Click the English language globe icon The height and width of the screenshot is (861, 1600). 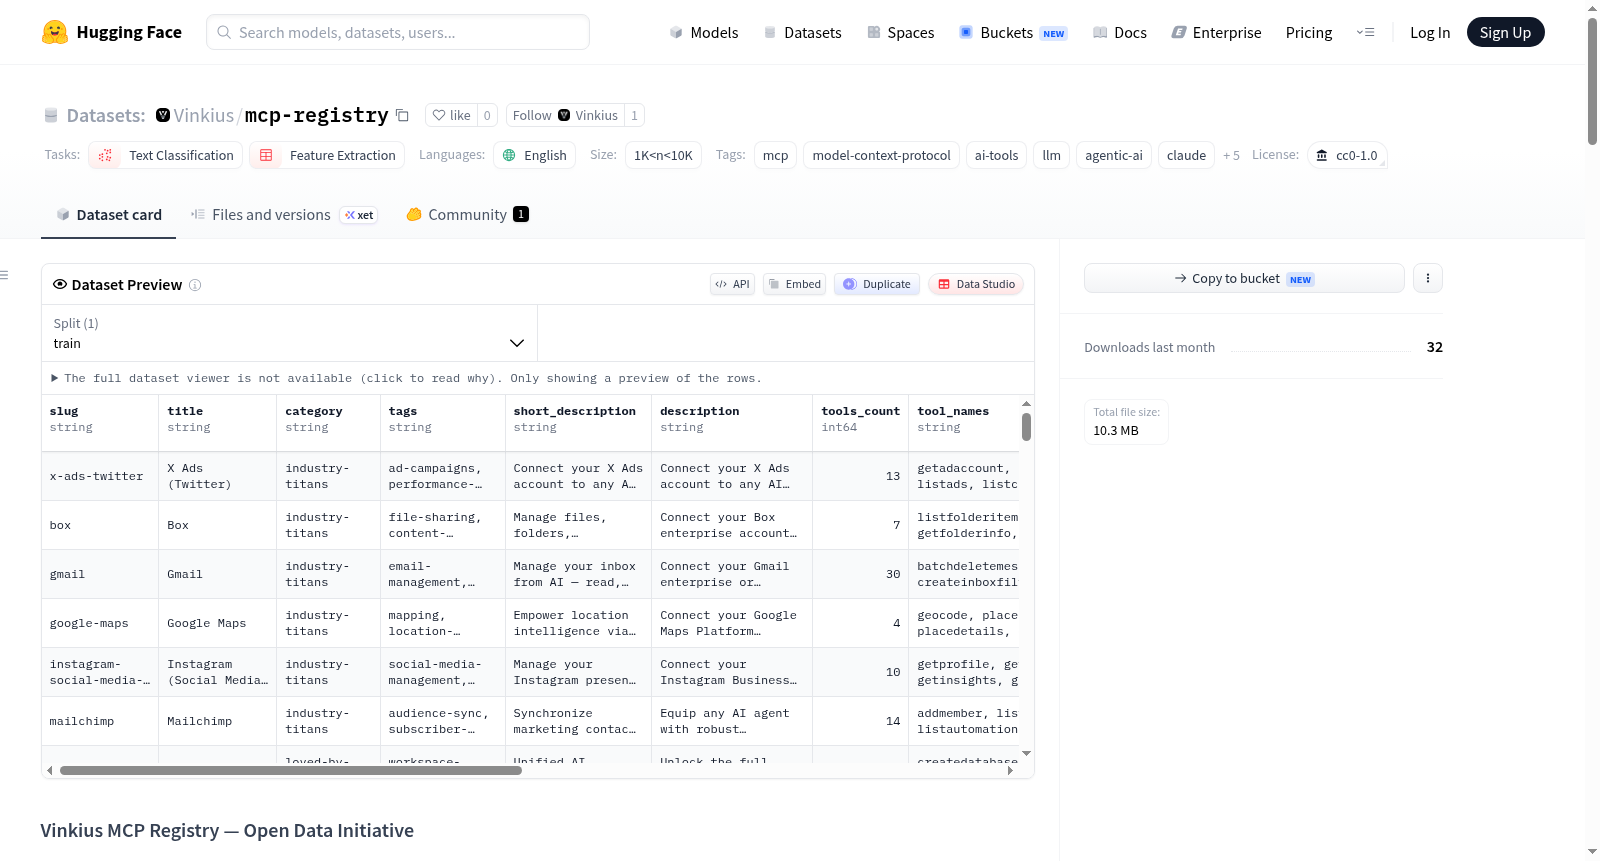[x=509, y=155]
